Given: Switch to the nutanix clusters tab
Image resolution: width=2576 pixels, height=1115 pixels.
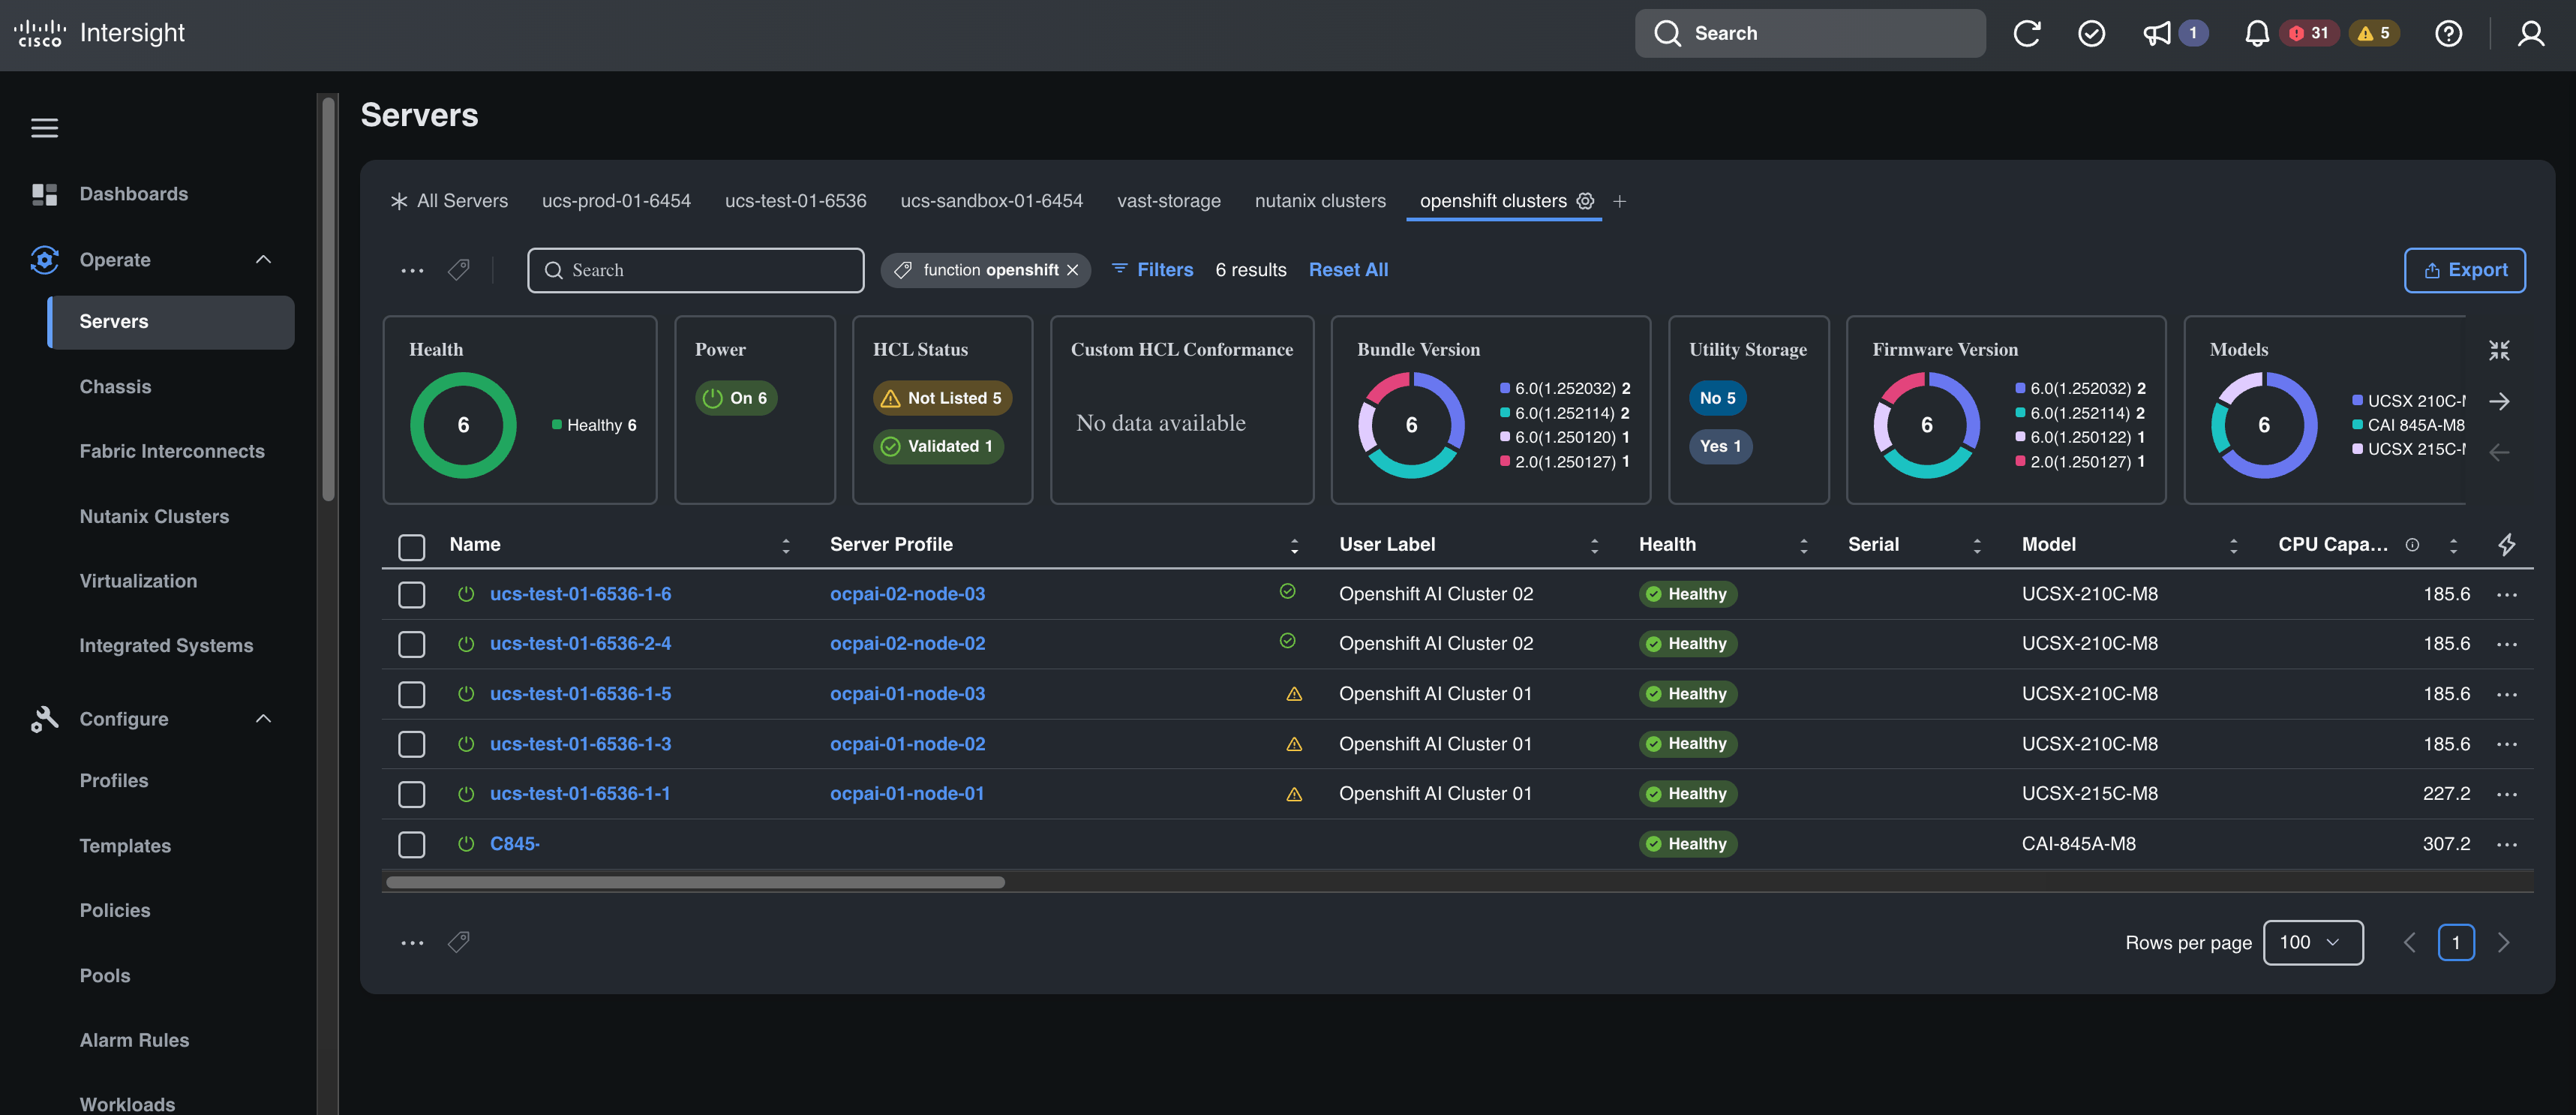Looking at the screenshot, I should (1320, 201).
